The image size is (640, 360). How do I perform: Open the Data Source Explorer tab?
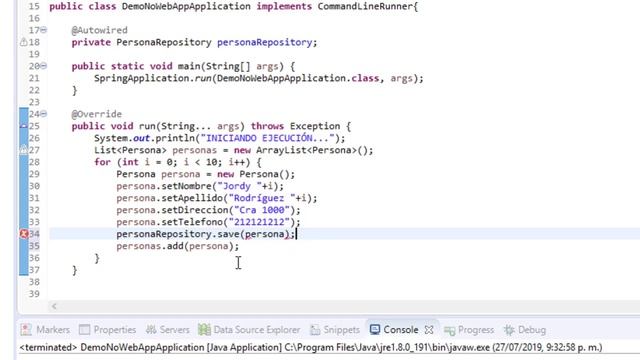click(249, 330)
